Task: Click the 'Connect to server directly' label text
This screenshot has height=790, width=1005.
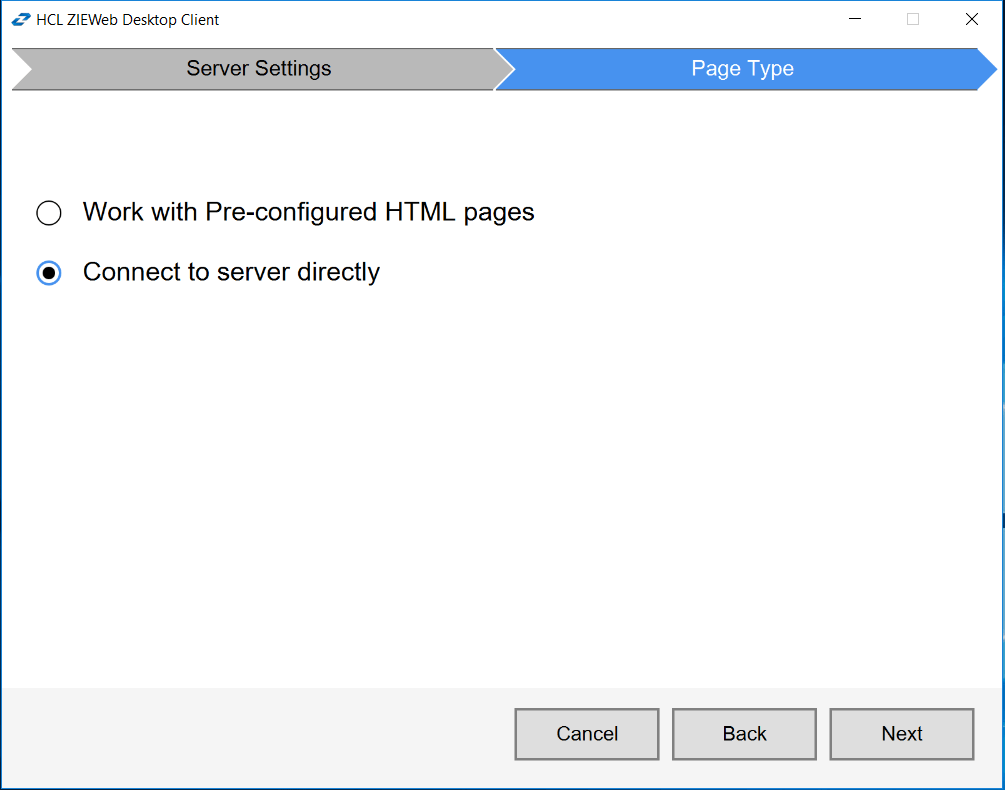Action: [230, 272]
